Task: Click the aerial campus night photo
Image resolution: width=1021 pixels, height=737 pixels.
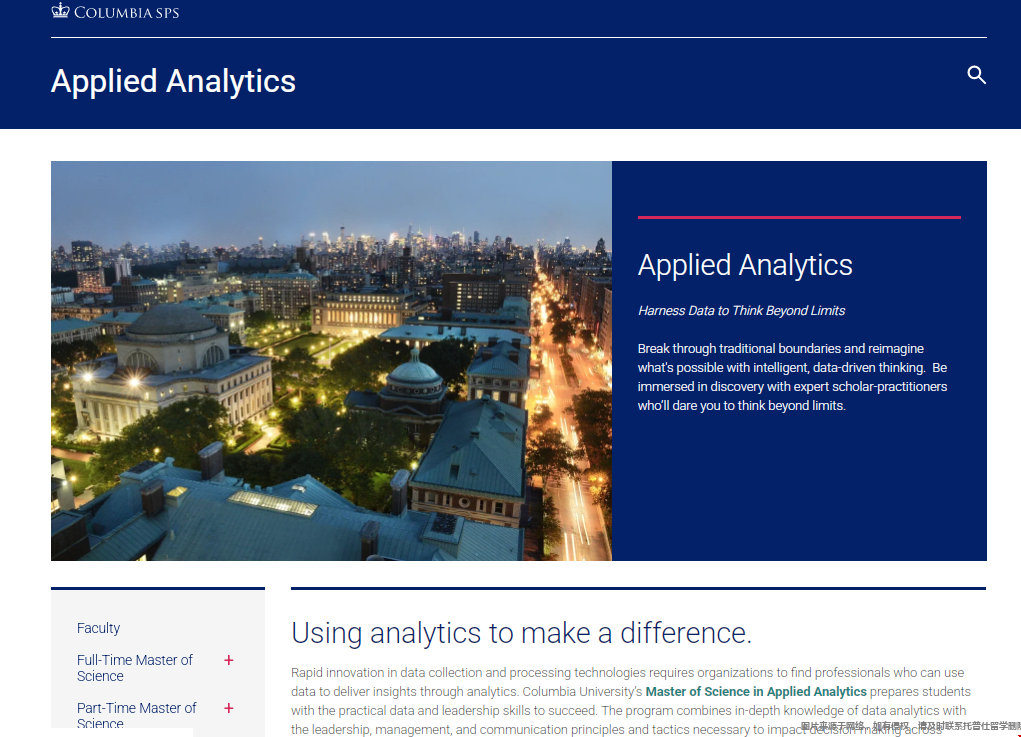Action: coord(331,360)
